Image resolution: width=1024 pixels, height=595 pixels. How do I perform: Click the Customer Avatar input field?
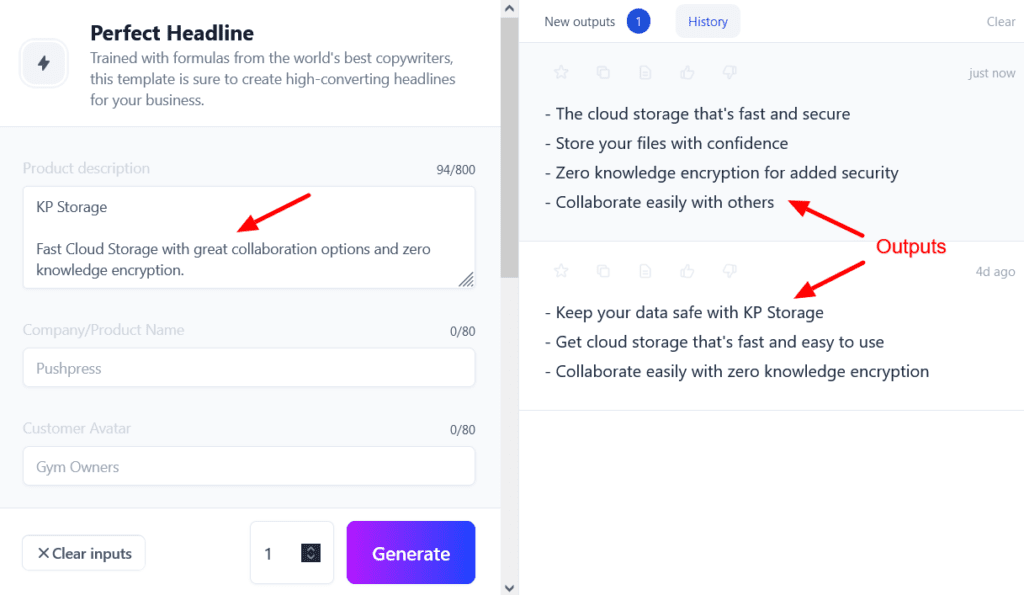coord(248,466)
